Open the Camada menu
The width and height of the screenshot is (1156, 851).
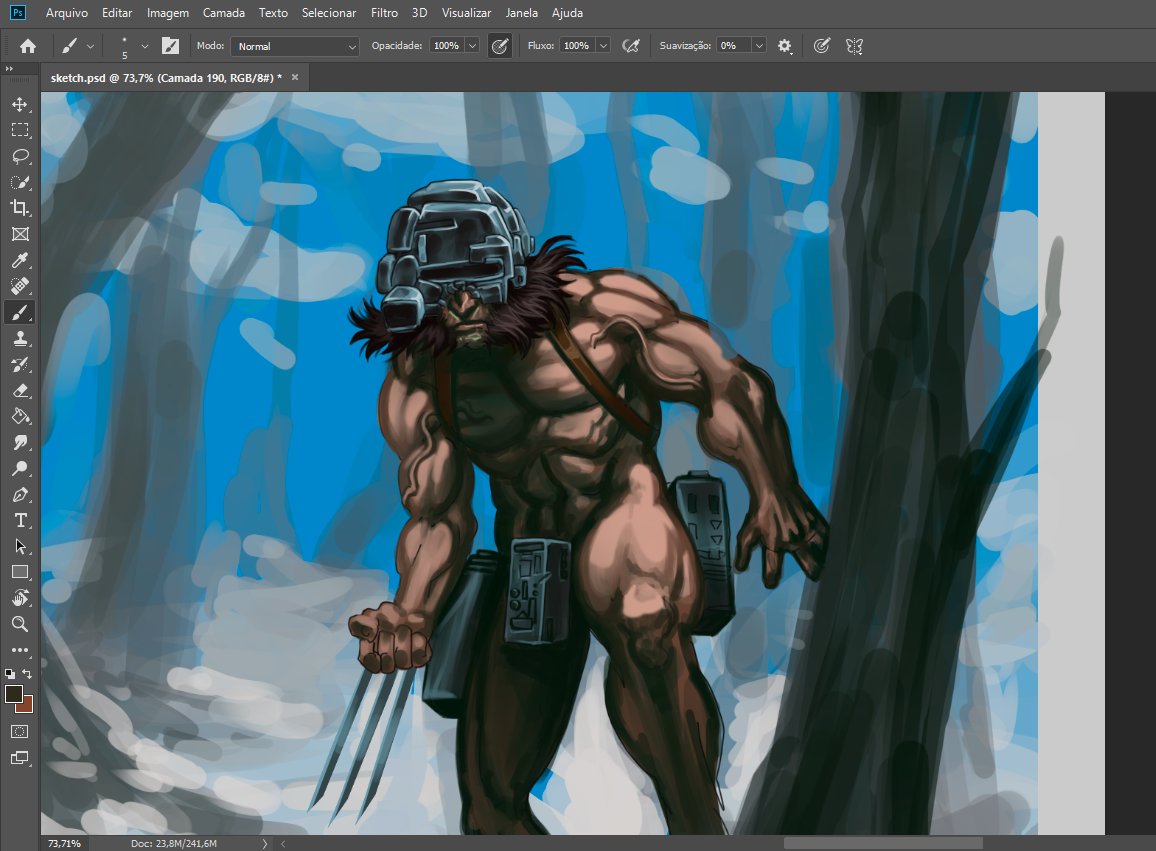point(223,13)
